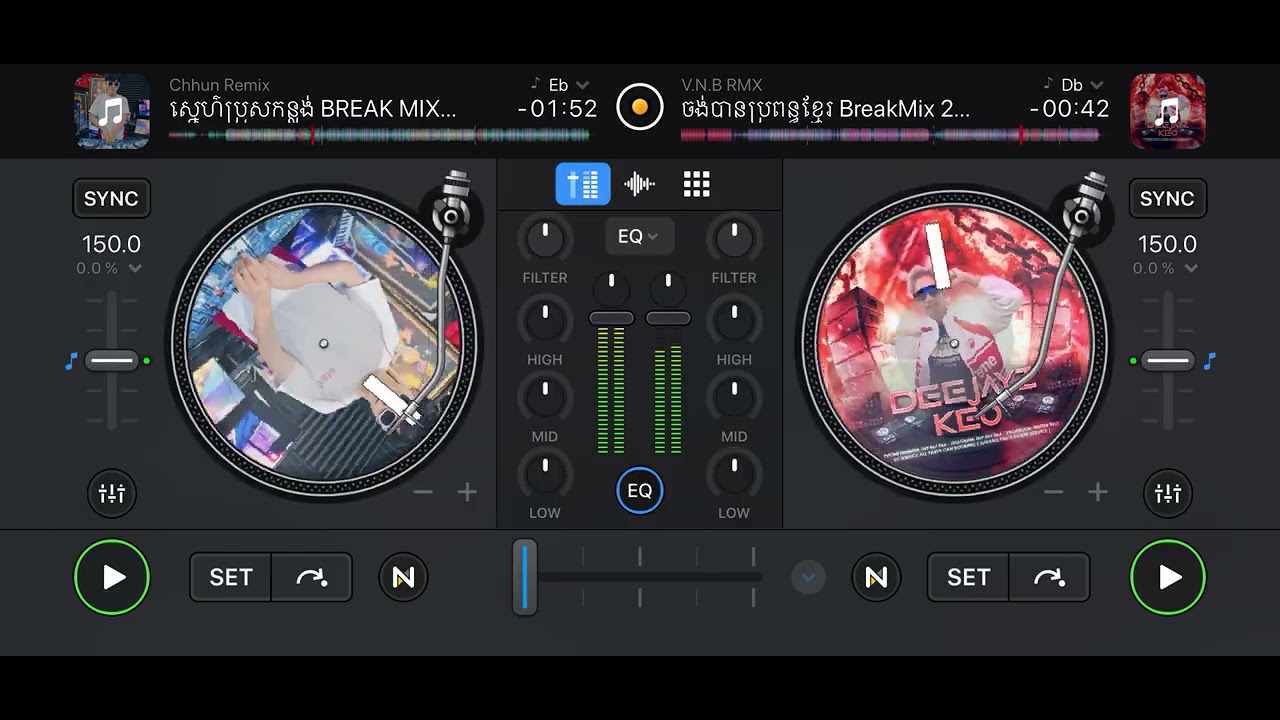Expand the crossfader options chevron
The height and width of the screenshot is (720, 1280).
pos(808,577)
